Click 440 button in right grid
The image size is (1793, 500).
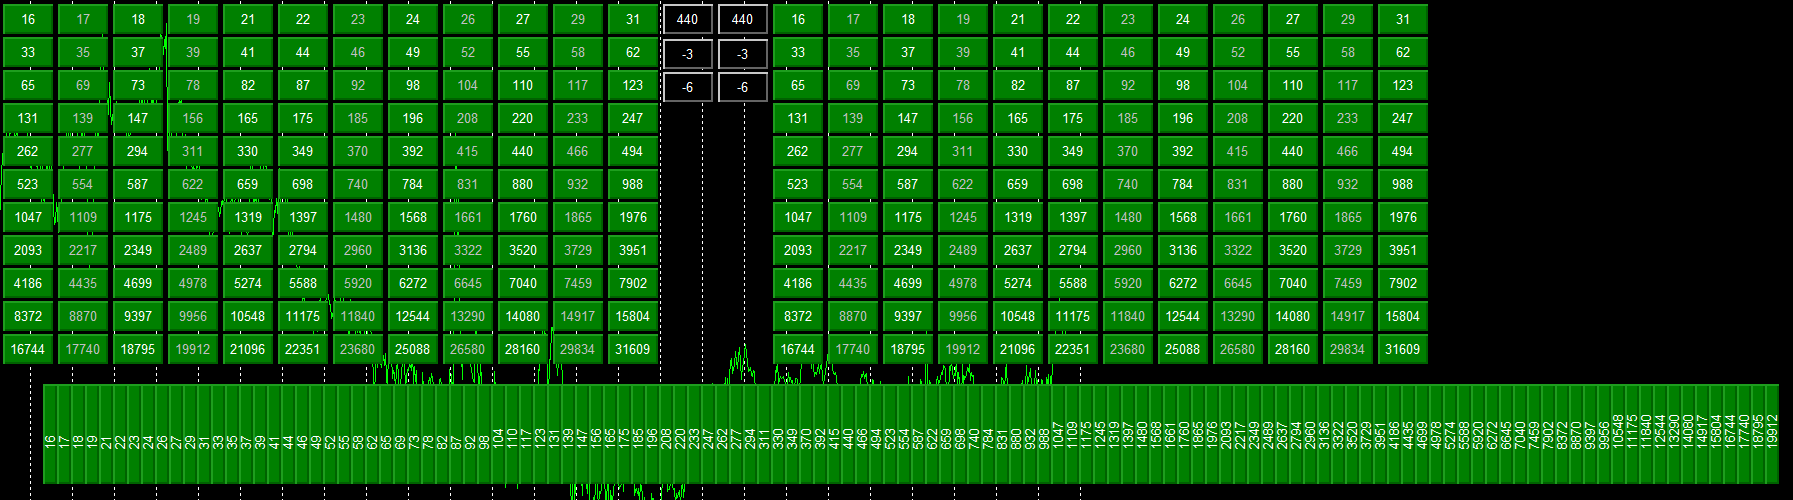(x=1293, y=151)
